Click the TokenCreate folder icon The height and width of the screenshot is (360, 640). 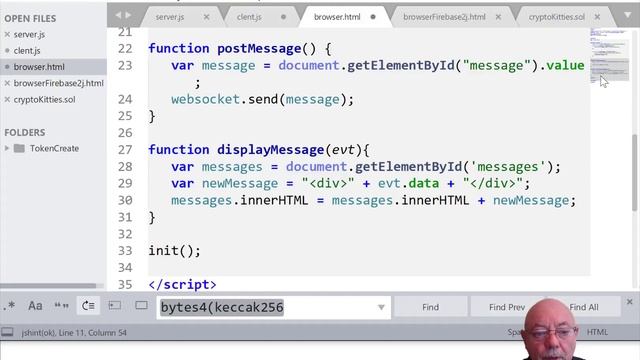[19, 148]
